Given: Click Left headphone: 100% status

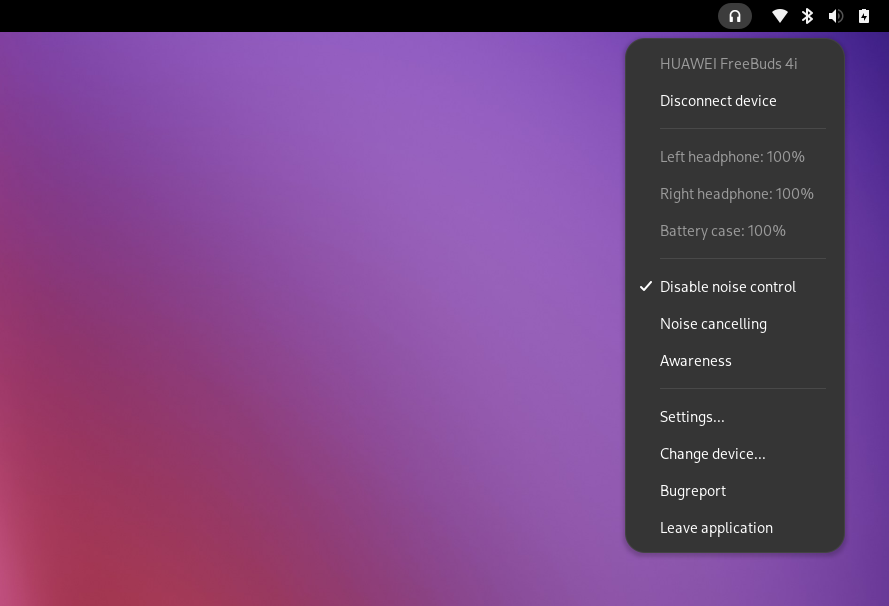Looking at the screenshot, I should click(x=732, y=157).
